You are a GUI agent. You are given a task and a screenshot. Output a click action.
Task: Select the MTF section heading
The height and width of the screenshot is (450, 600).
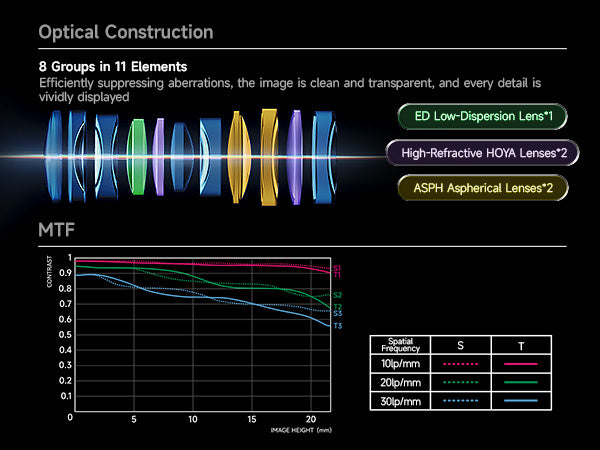tap(56, 232)
